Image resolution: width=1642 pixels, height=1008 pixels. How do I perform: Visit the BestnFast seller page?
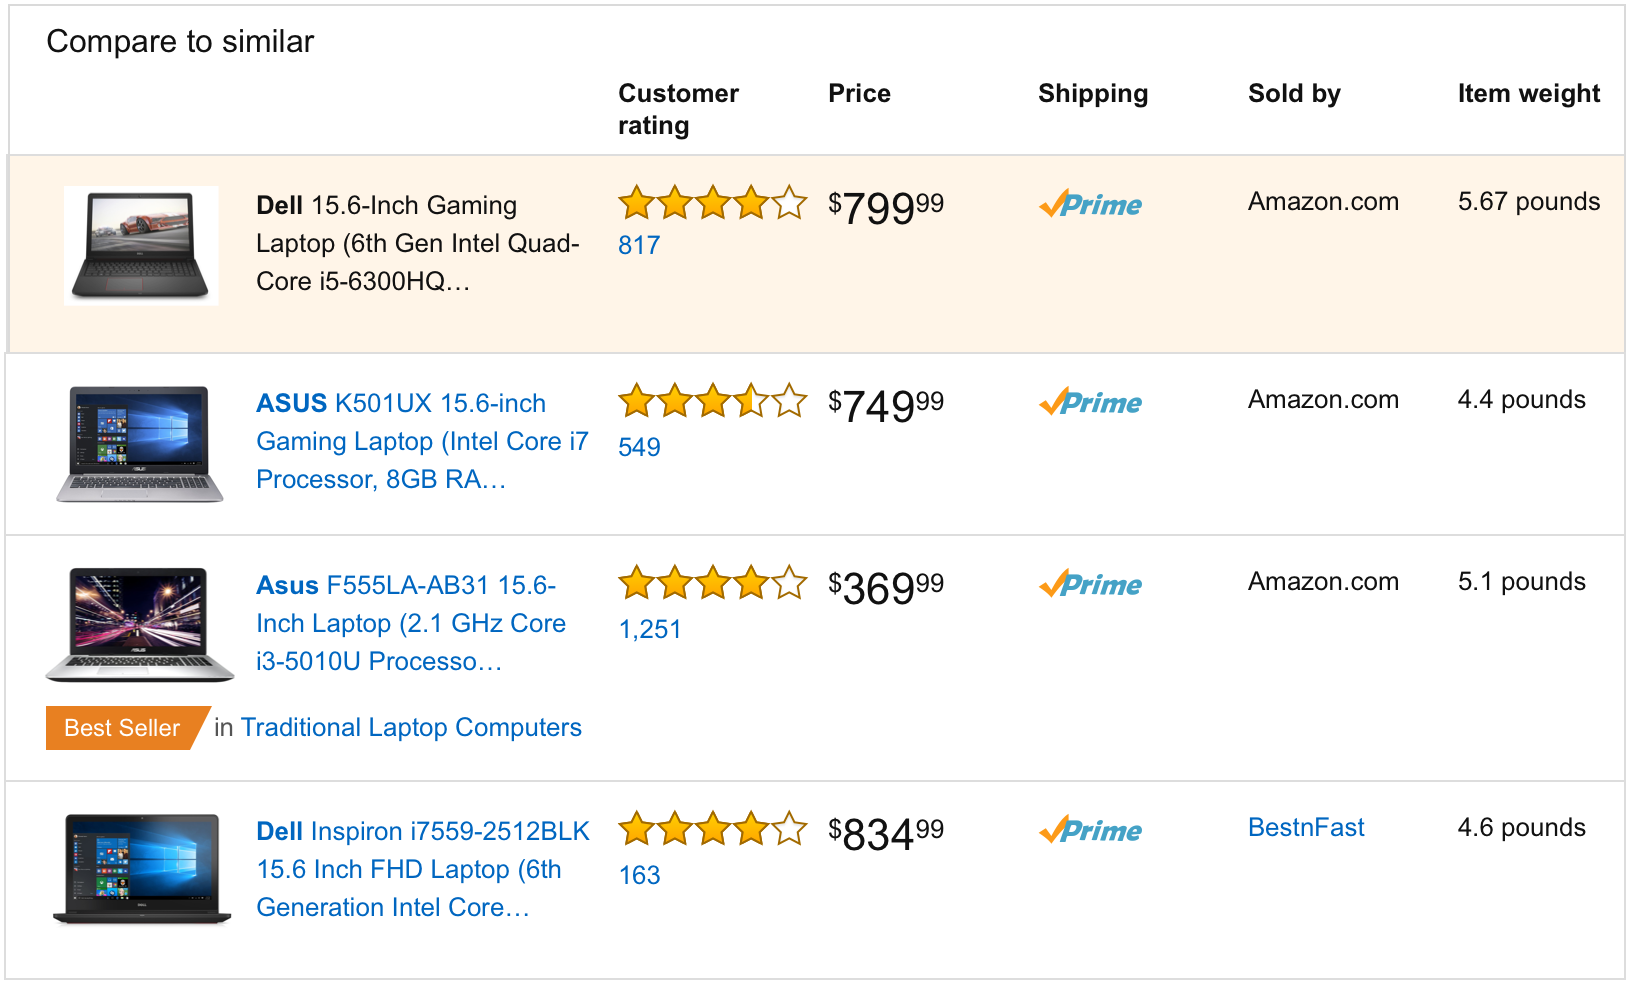(x=1306, y=827)
